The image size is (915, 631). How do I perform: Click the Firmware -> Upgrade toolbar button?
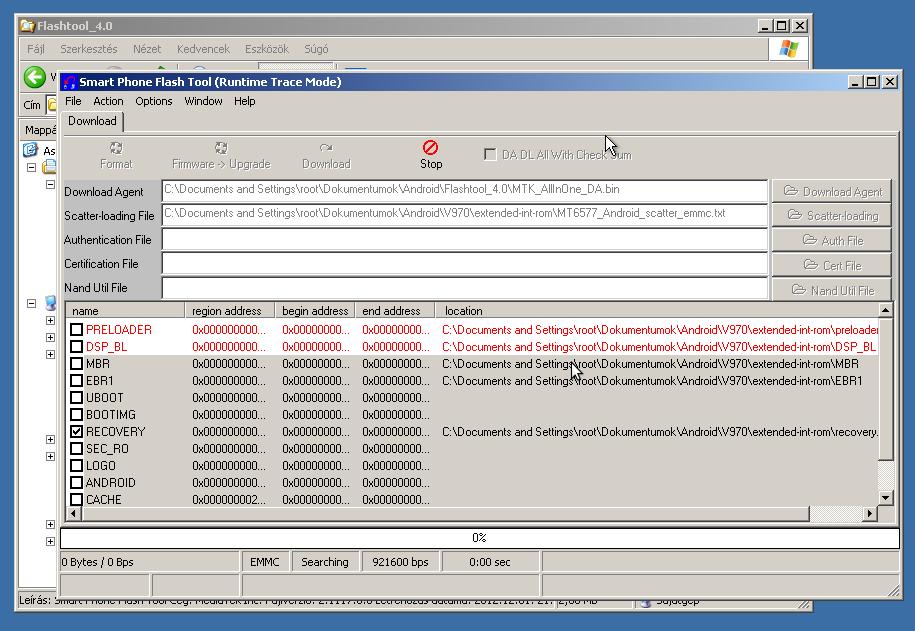pyautogui.click(x=221, y=155)
